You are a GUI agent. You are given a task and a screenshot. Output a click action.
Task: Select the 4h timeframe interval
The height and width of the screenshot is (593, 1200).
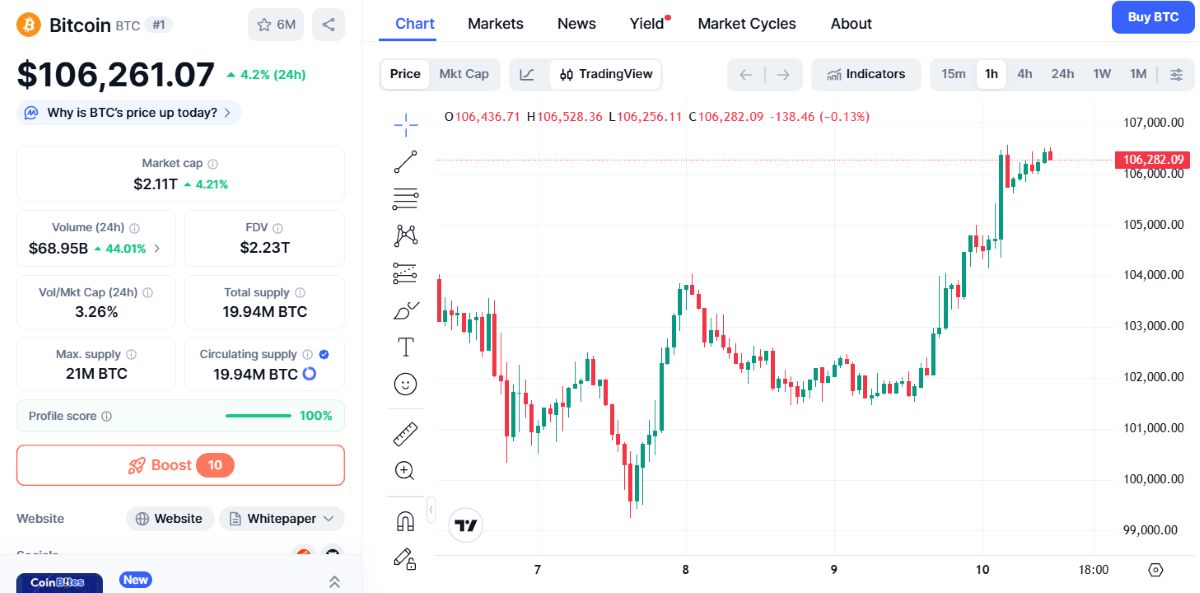(x=1024, y=74)
